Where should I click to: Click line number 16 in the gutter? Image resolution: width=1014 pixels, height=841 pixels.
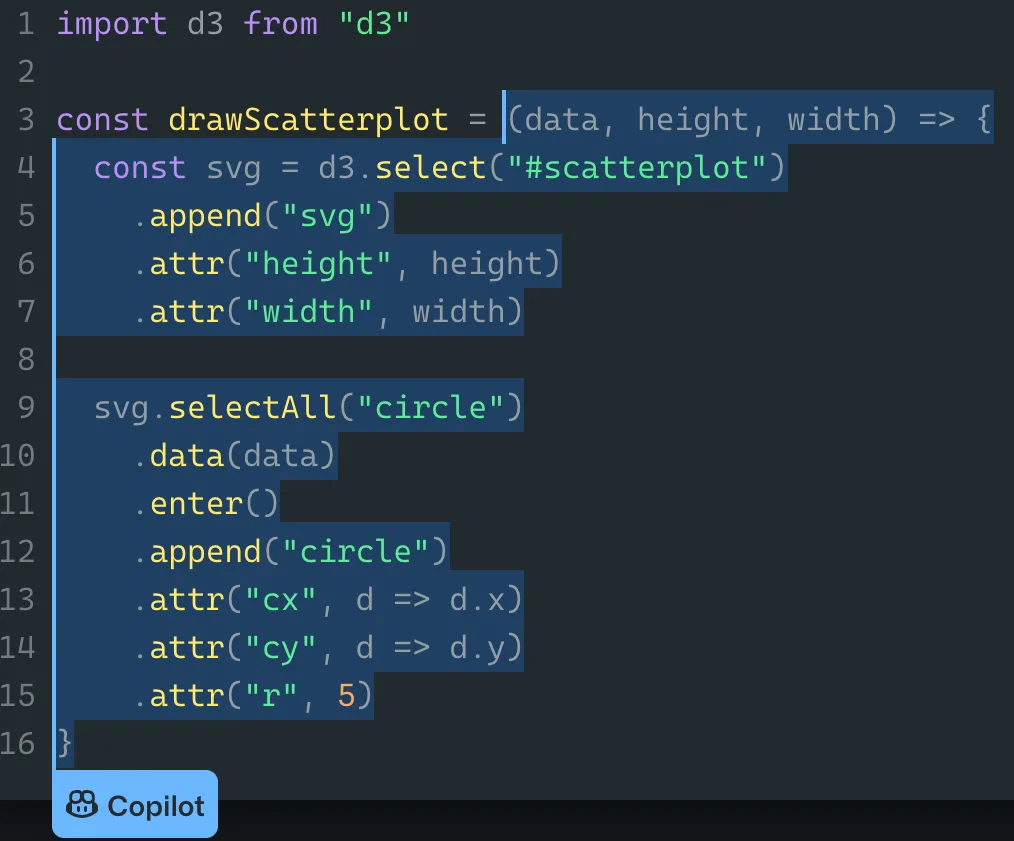point(17,744)
